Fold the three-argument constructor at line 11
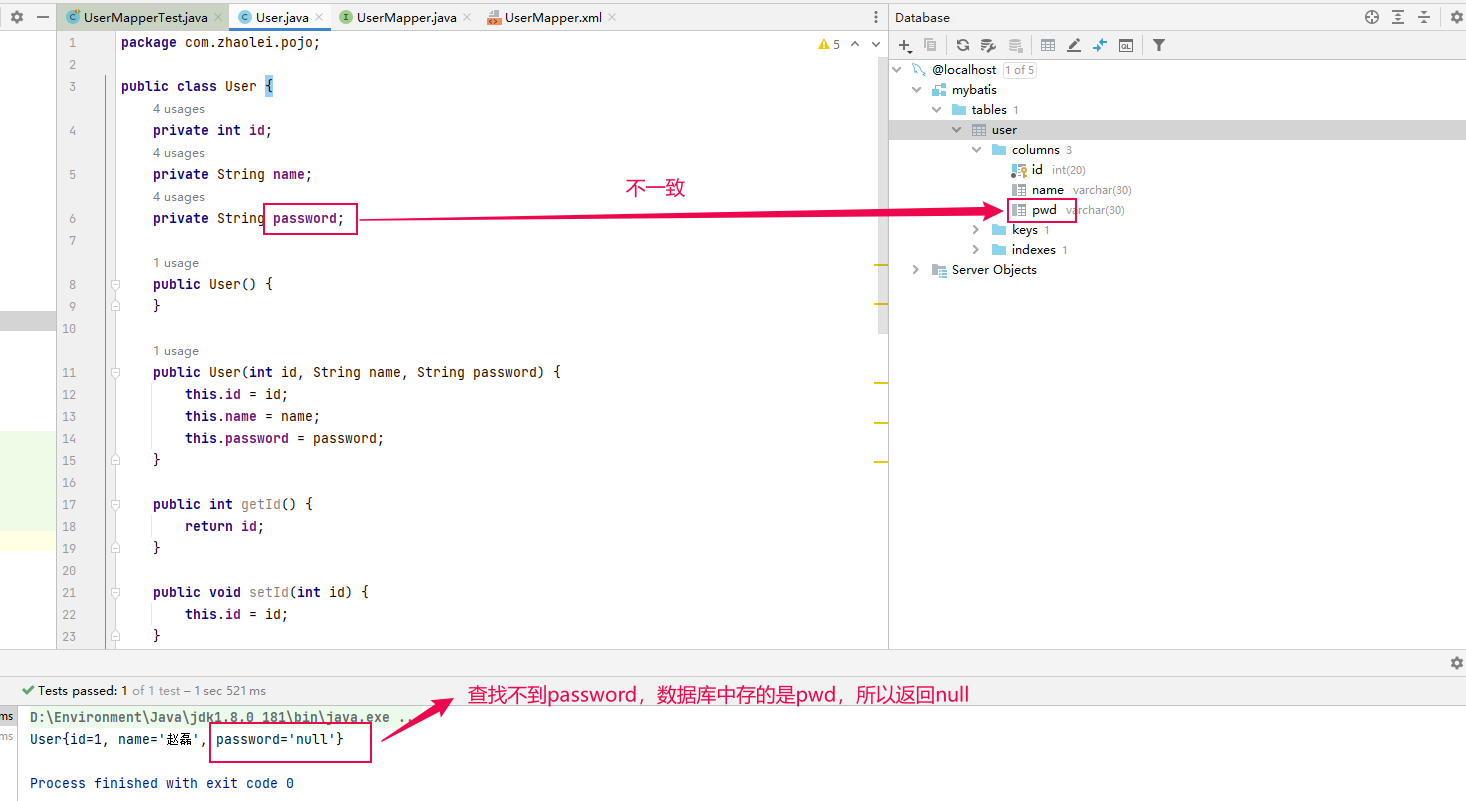 115,372
